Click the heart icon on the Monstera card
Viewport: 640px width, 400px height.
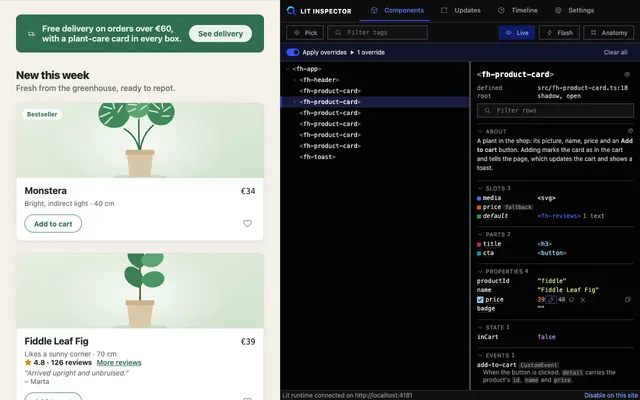(247, 223)
